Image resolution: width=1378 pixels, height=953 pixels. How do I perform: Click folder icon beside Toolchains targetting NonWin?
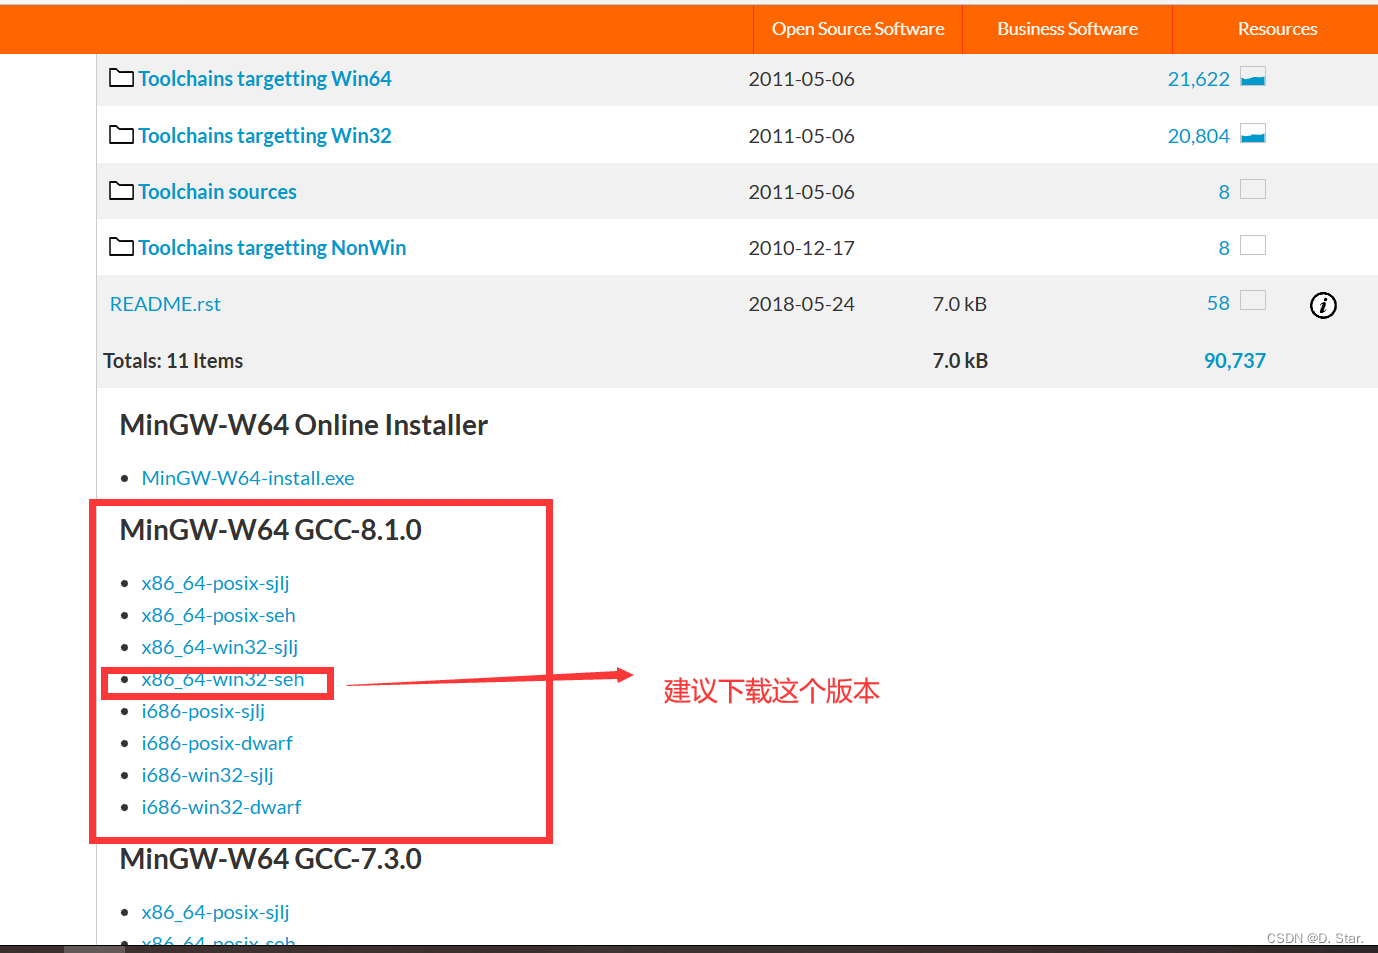pos(121,247)
